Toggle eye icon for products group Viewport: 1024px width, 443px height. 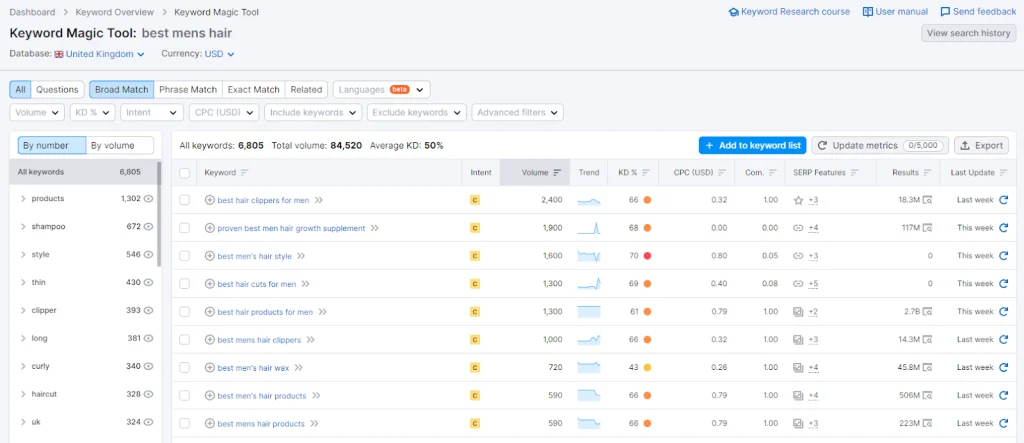click(148, 199)
